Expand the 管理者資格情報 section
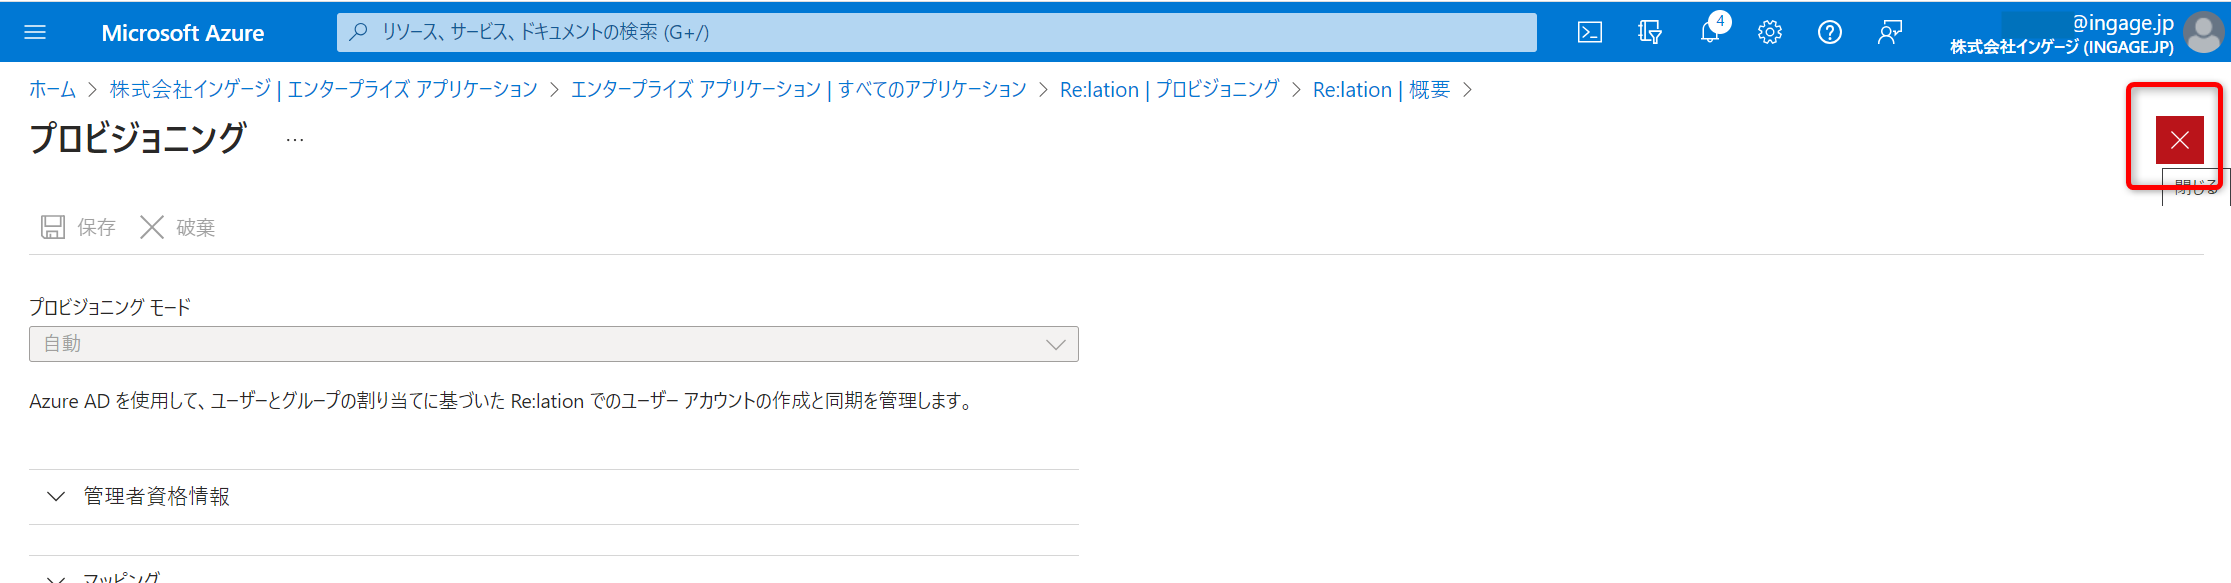2231x583 pixels. (157, 496)
